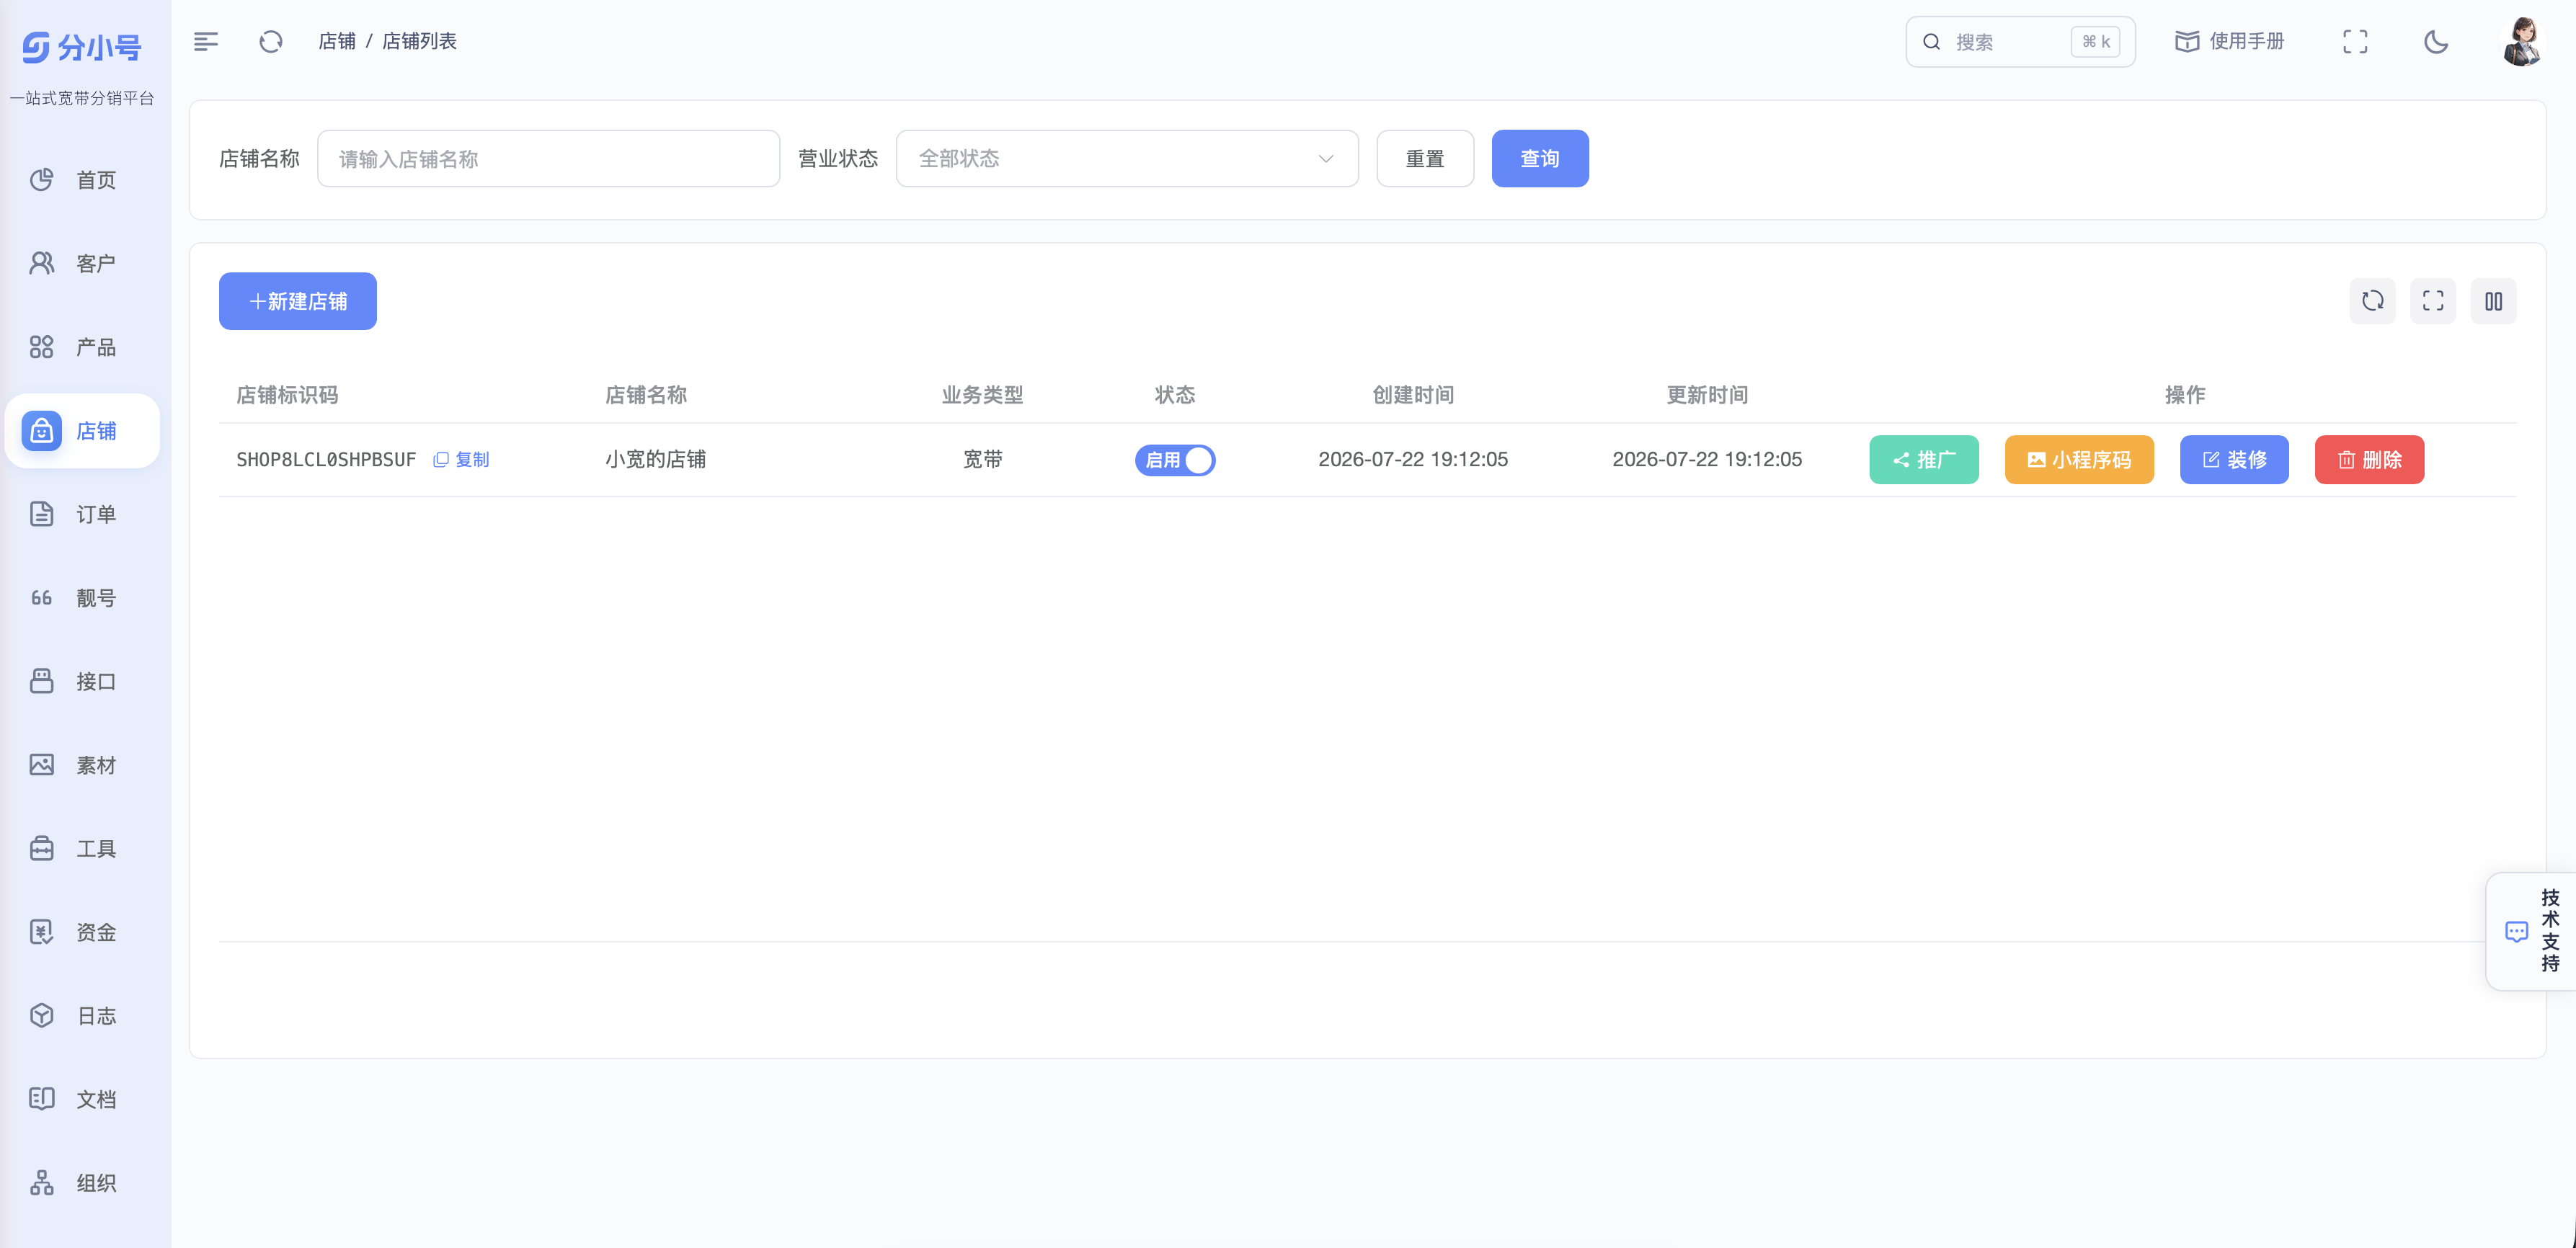Click the page reload icon beside breadcrumb
This screenshot has width=2576, height=1248.
271,41
